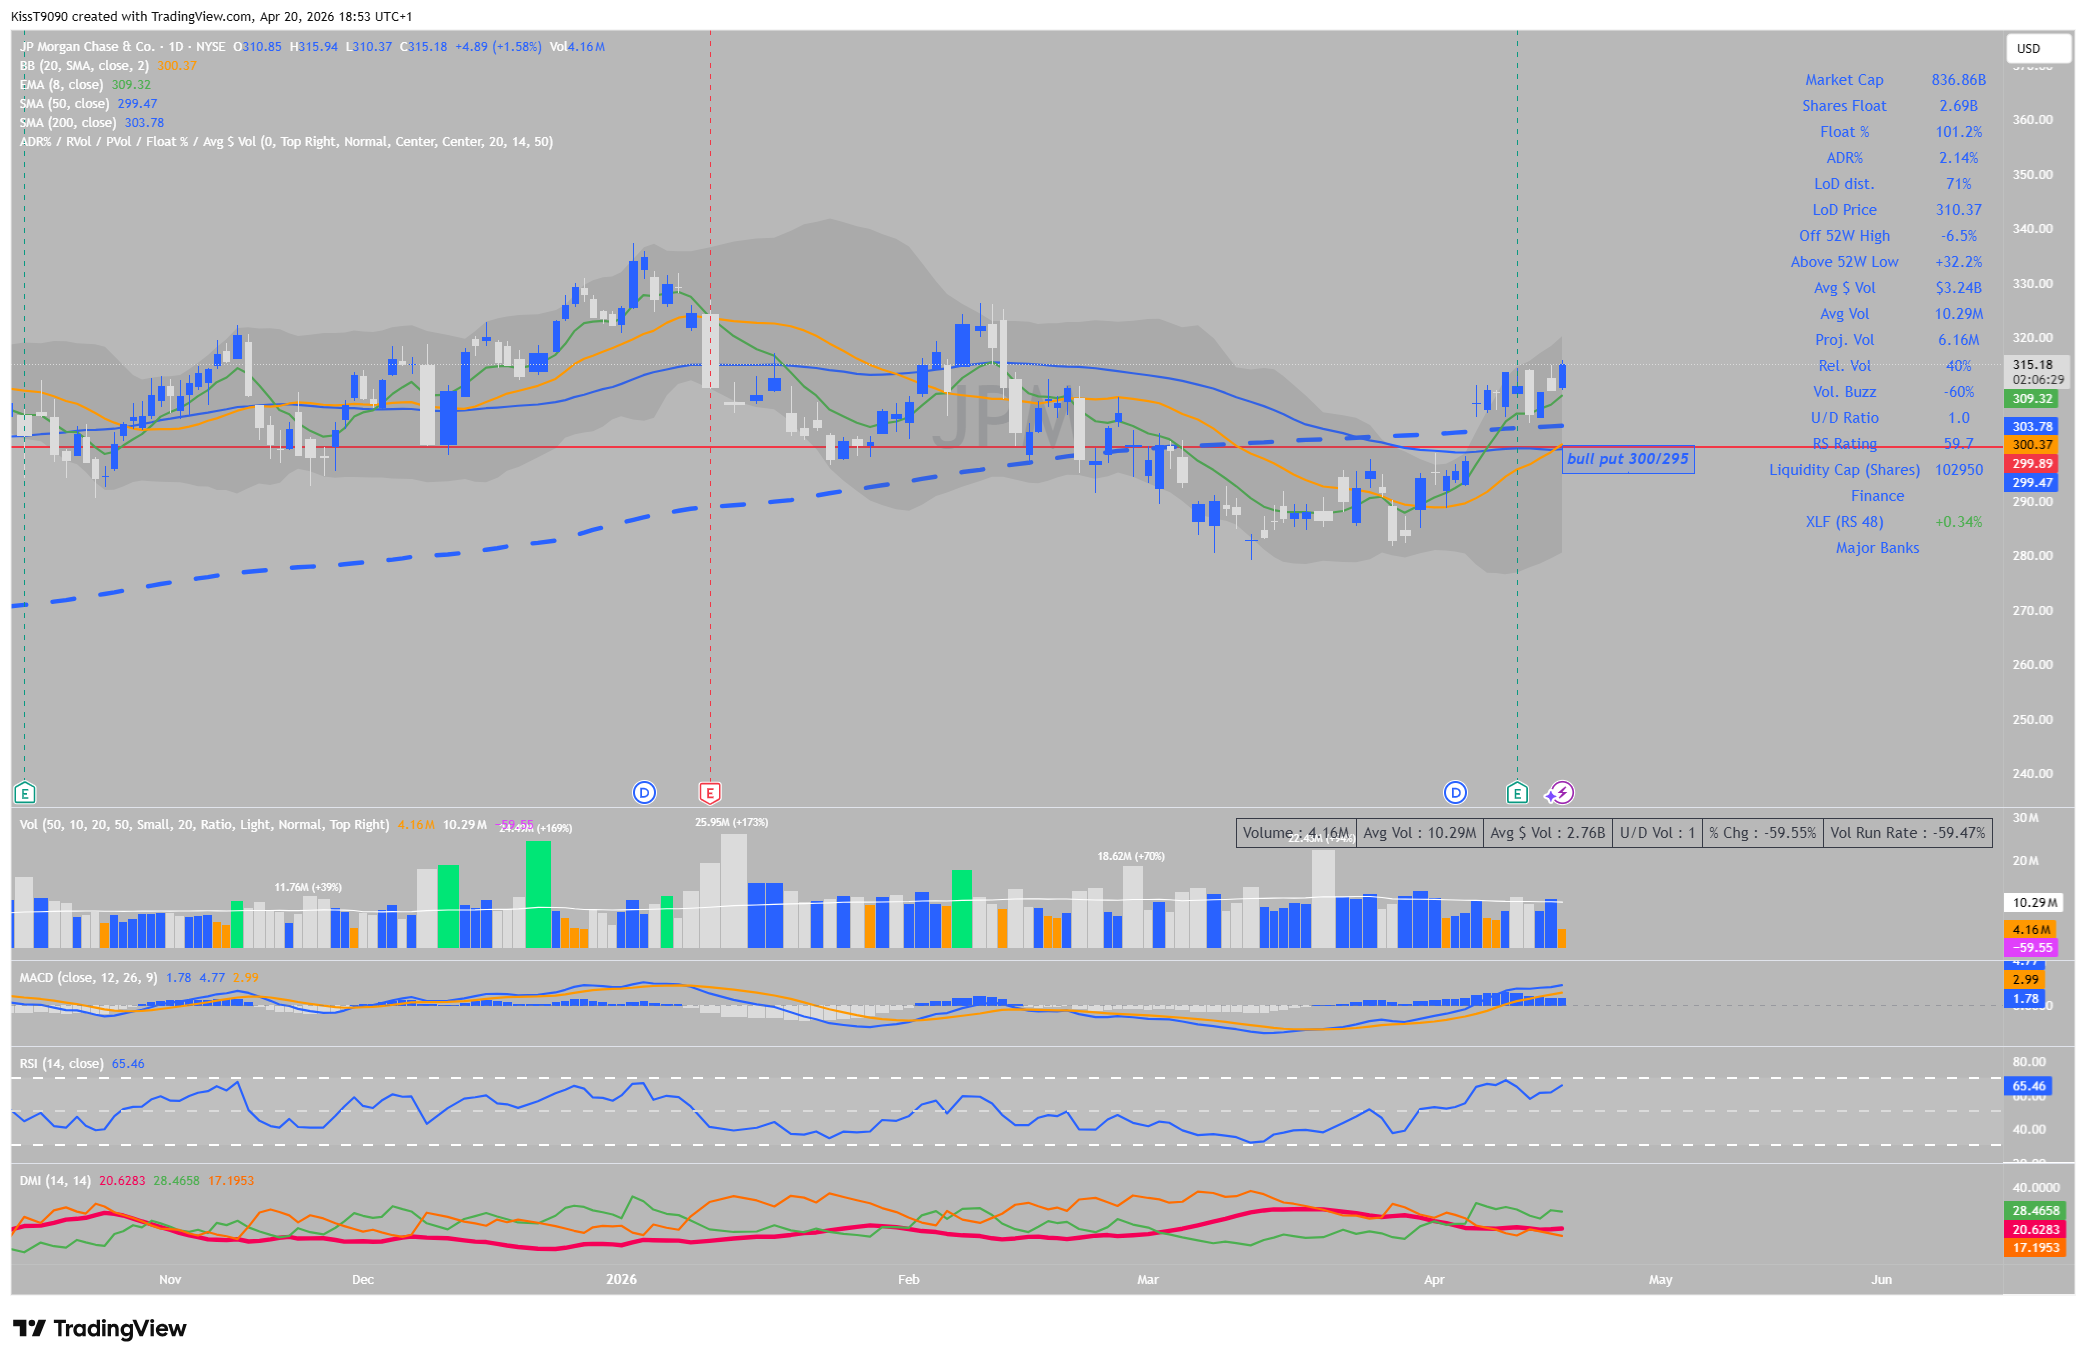Image resolution: width=2086 pixels, height=1361 pixels.
Task: Select the 'bull put 300/295' text annotation
Action: [1627, 459]
